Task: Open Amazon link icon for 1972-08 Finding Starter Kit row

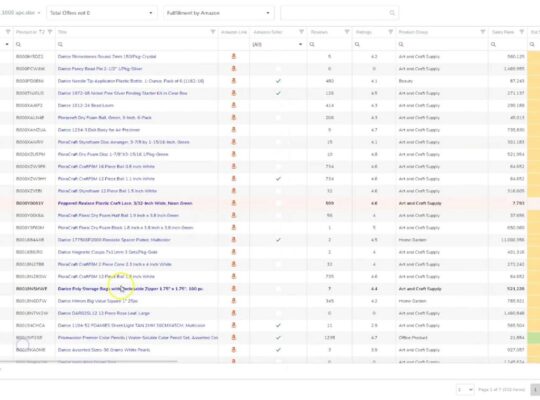Action: coord(234,93)
